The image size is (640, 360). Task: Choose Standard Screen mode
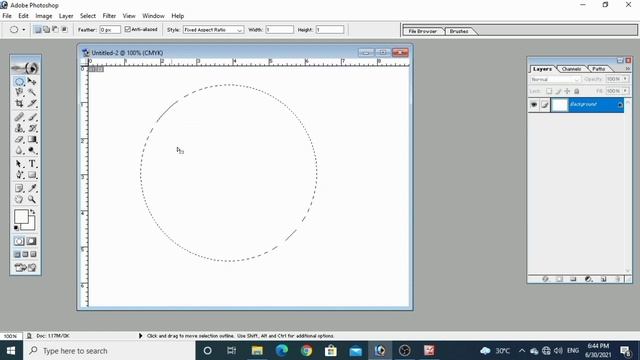pyautogui.click(x=17, y=254)
